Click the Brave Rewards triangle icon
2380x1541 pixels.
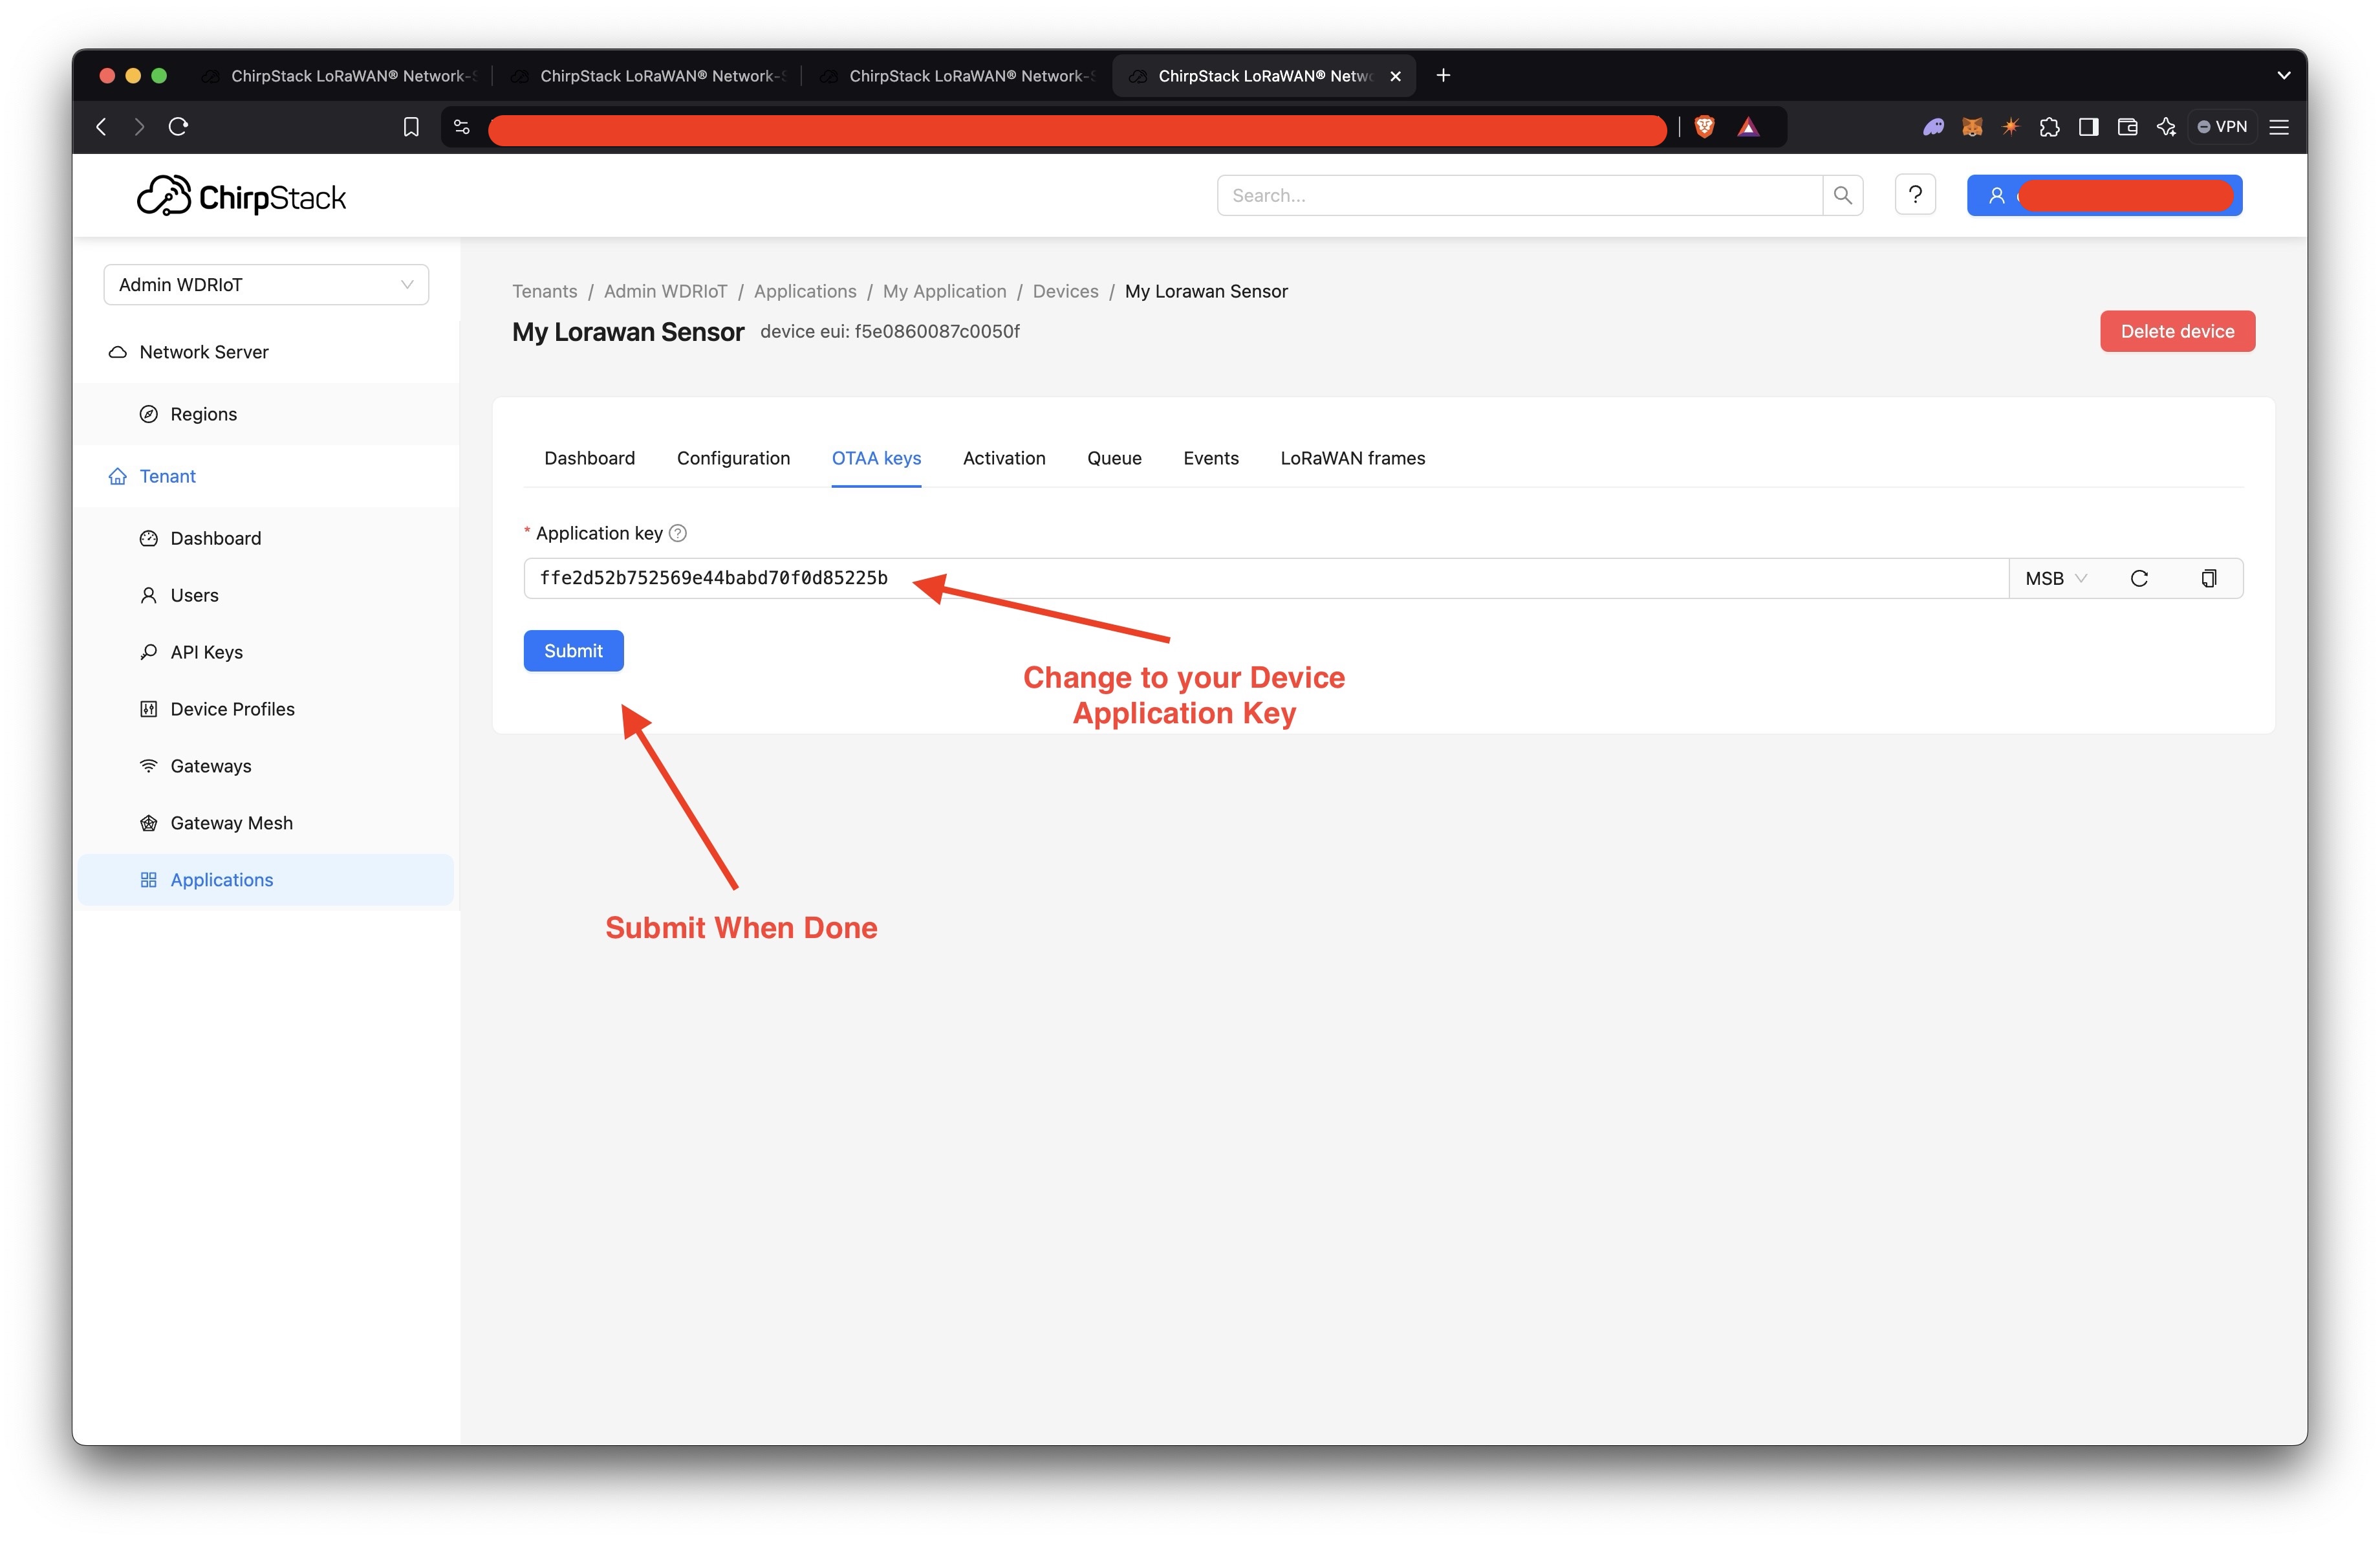(x=1748, y=127)
